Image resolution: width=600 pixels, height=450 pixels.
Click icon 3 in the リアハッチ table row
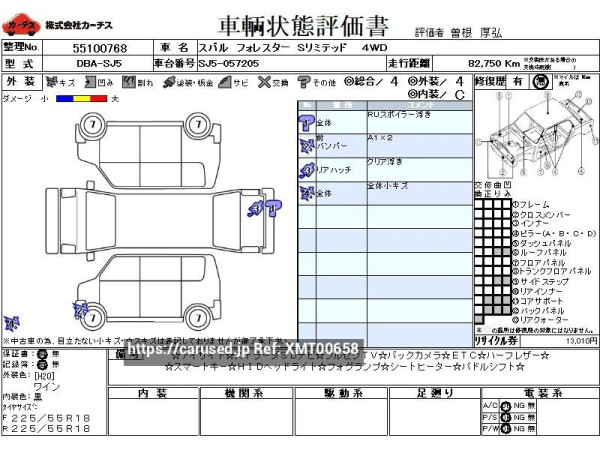[x=307, y=170]
